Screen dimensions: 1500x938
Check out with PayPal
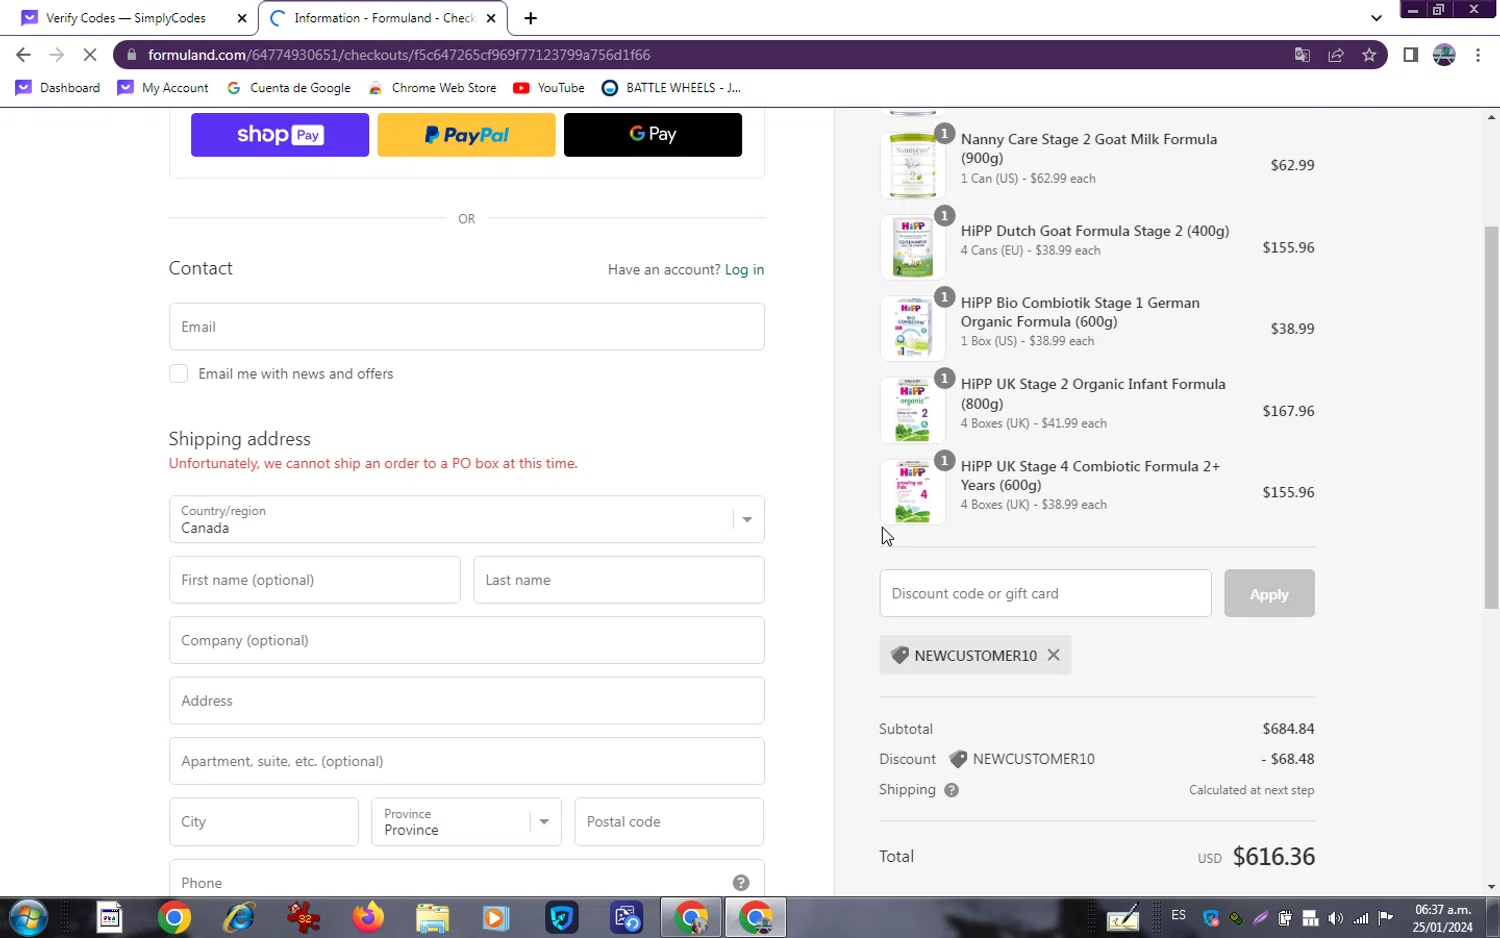point(466,135)
